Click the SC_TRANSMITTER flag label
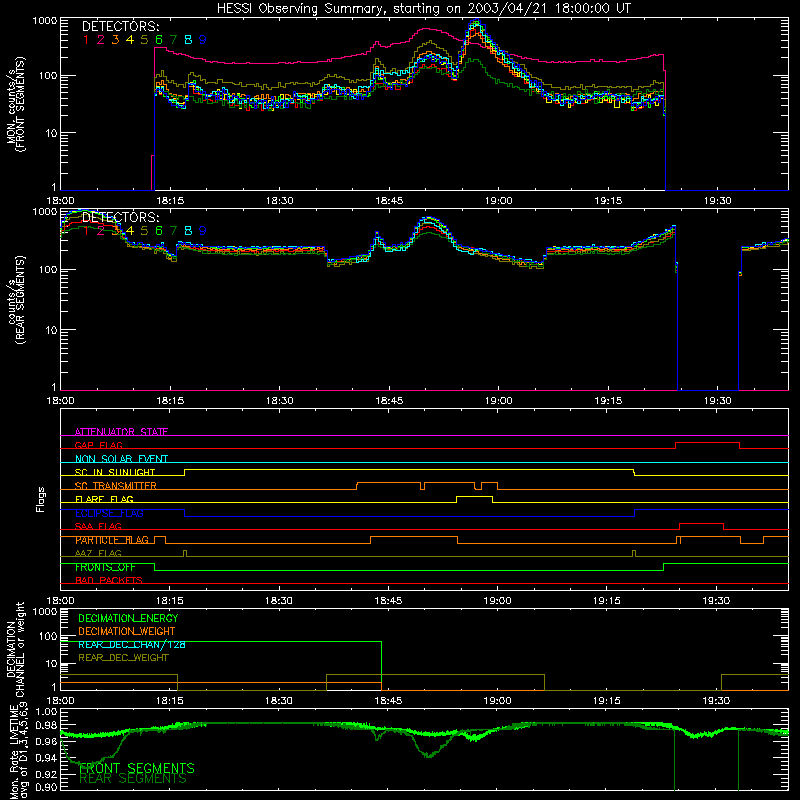This screenshot has height=800, width=800. point(115,486)
